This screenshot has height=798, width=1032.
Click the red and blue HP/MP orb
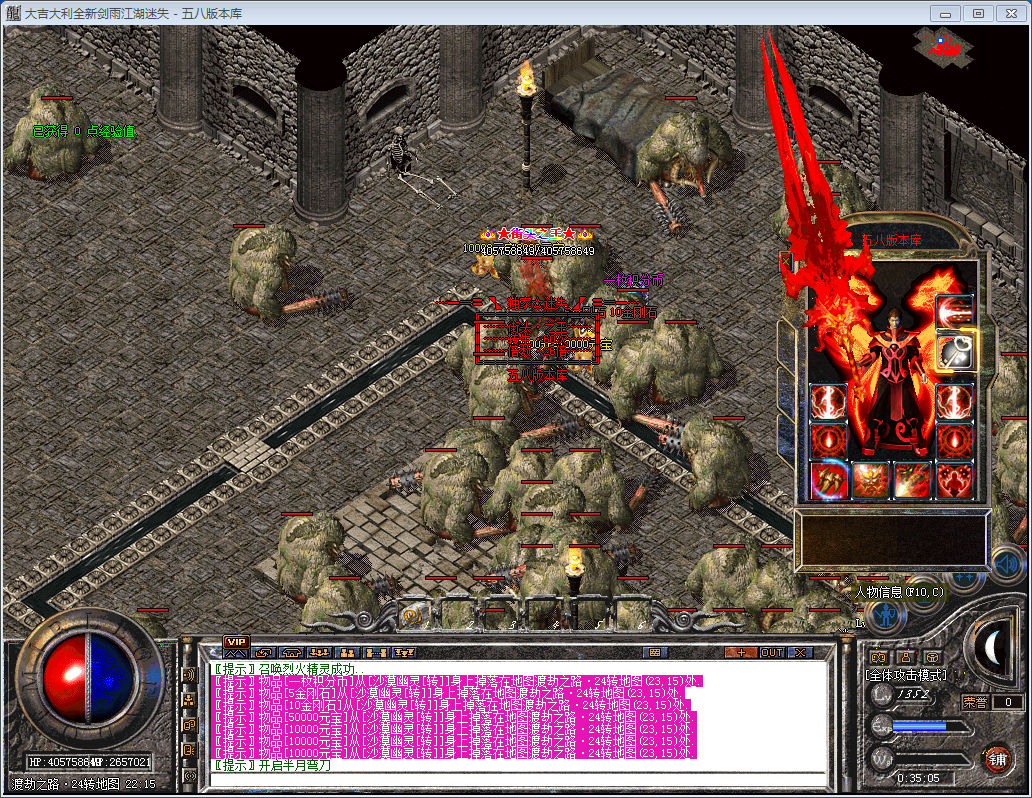pos(88,678)
